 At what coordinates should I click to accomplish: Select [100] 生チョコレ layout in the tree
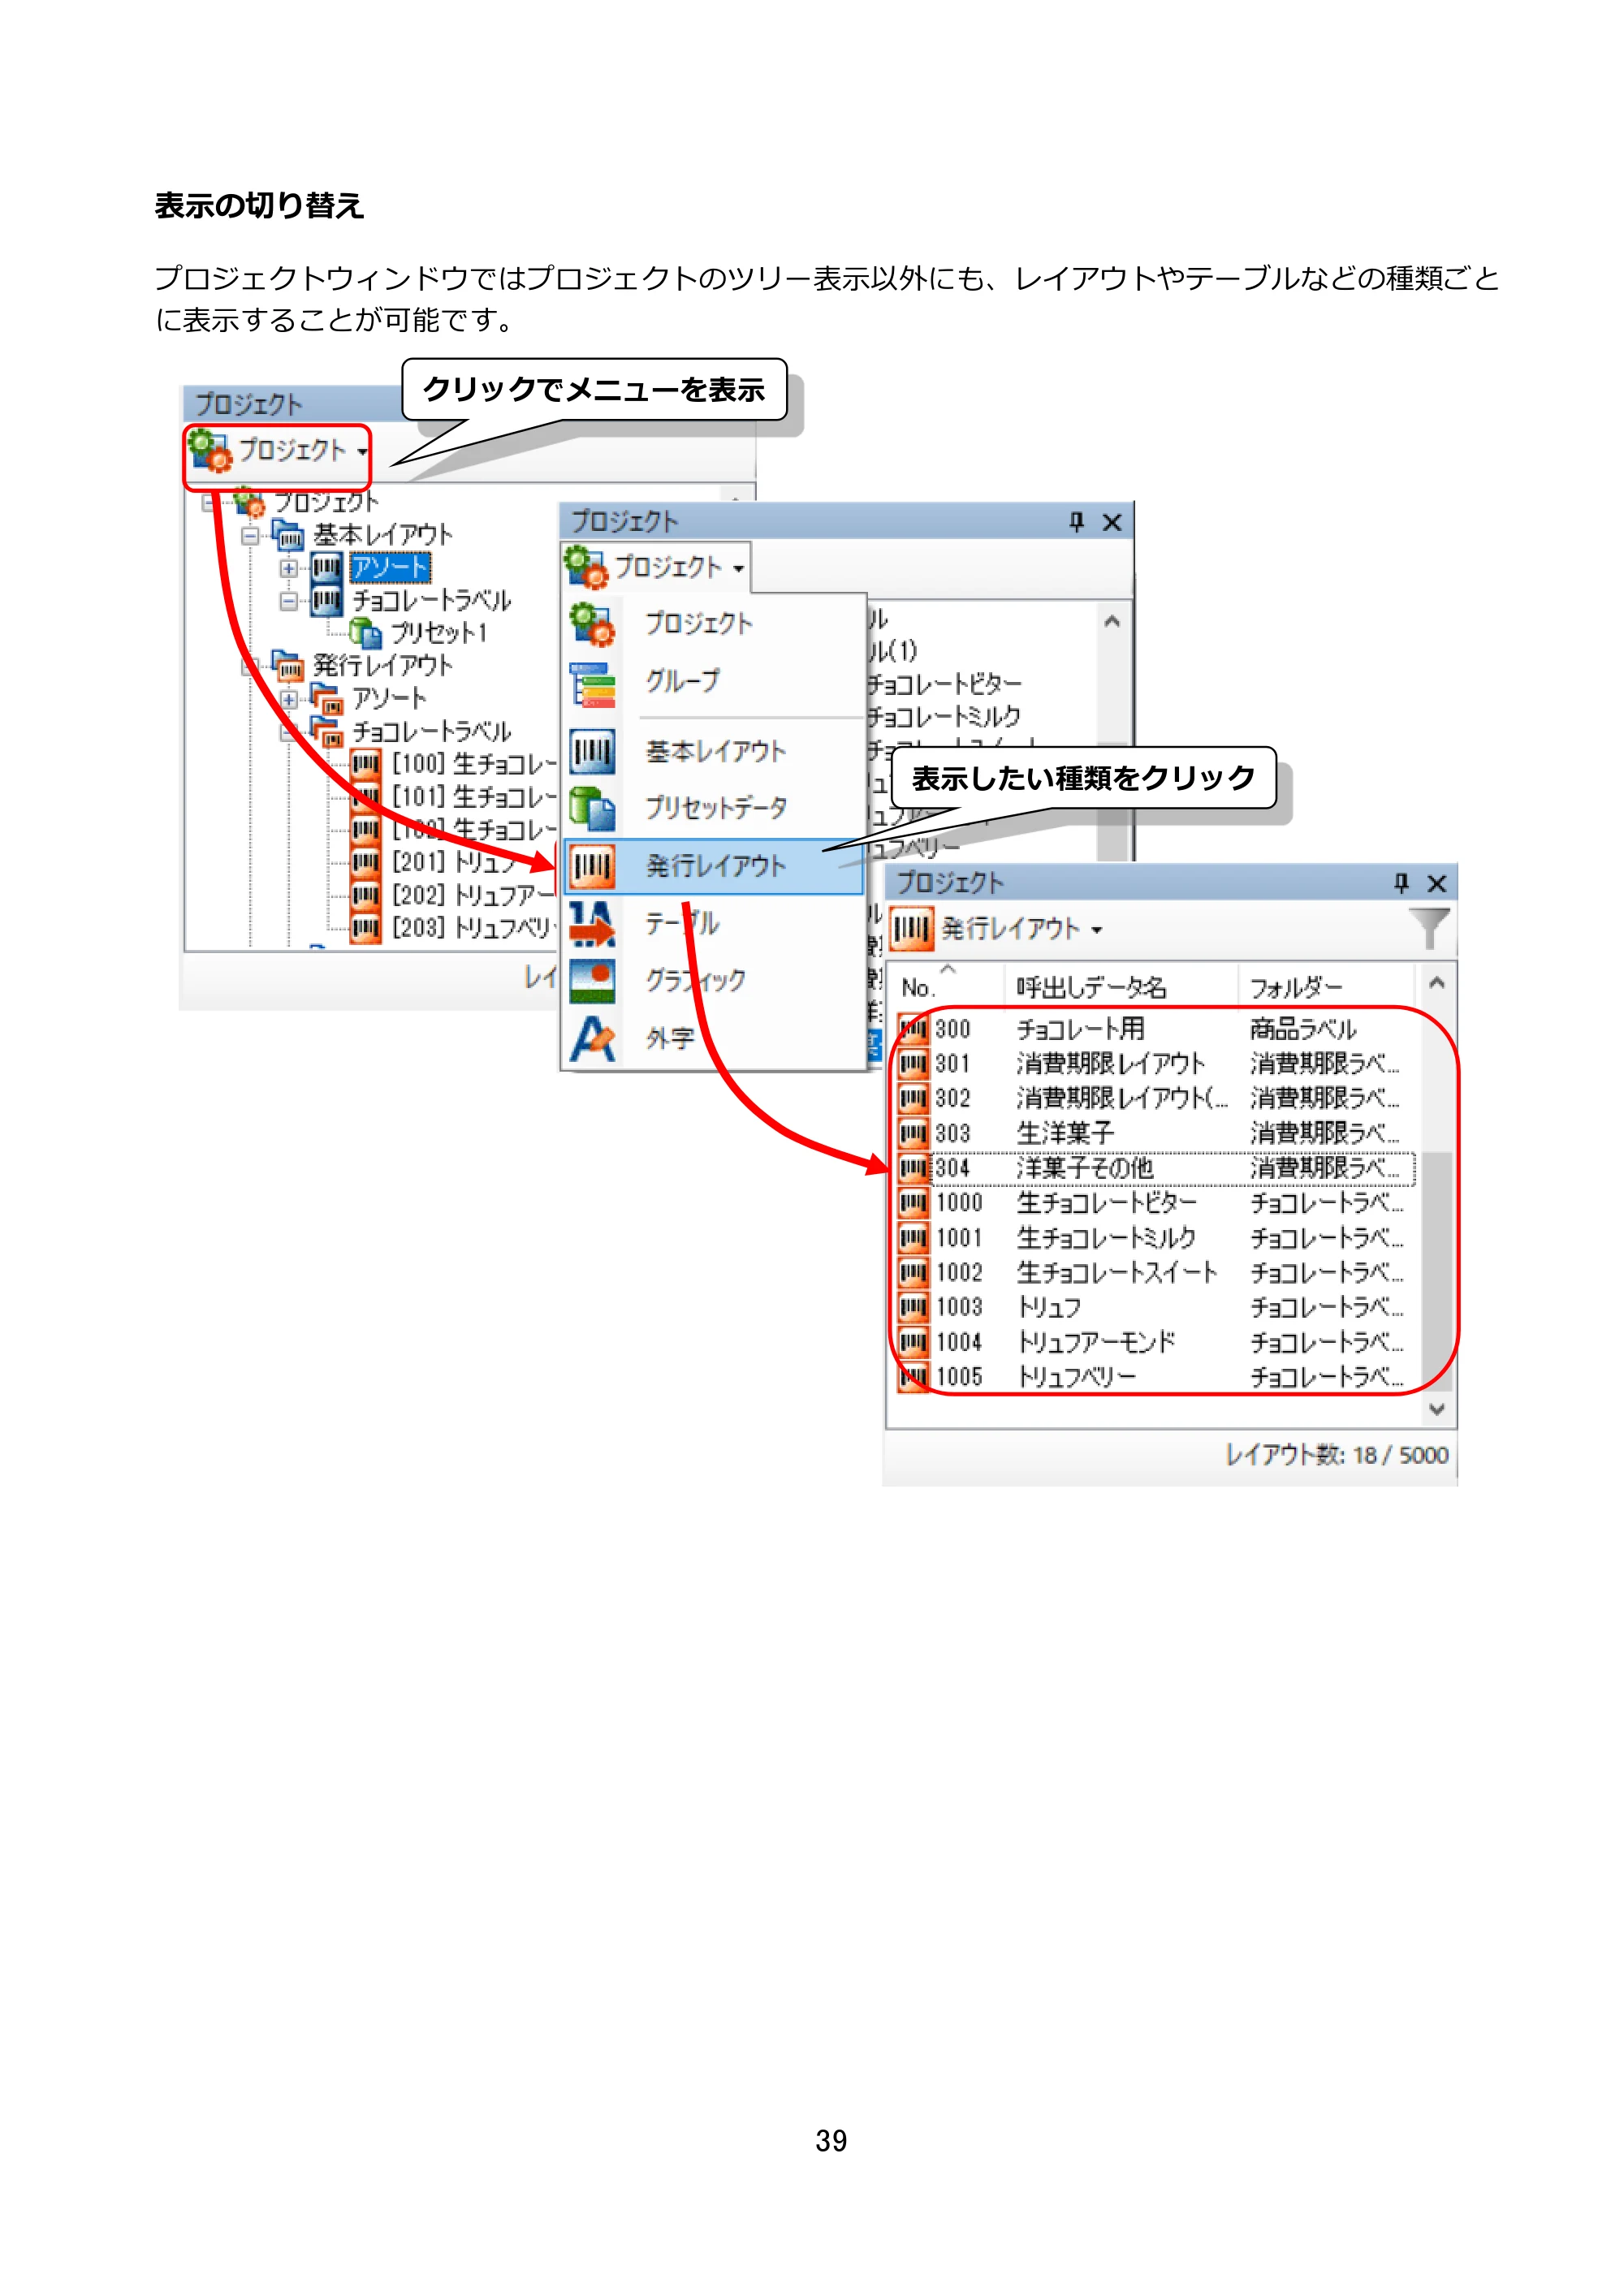[x=473, y=764]
